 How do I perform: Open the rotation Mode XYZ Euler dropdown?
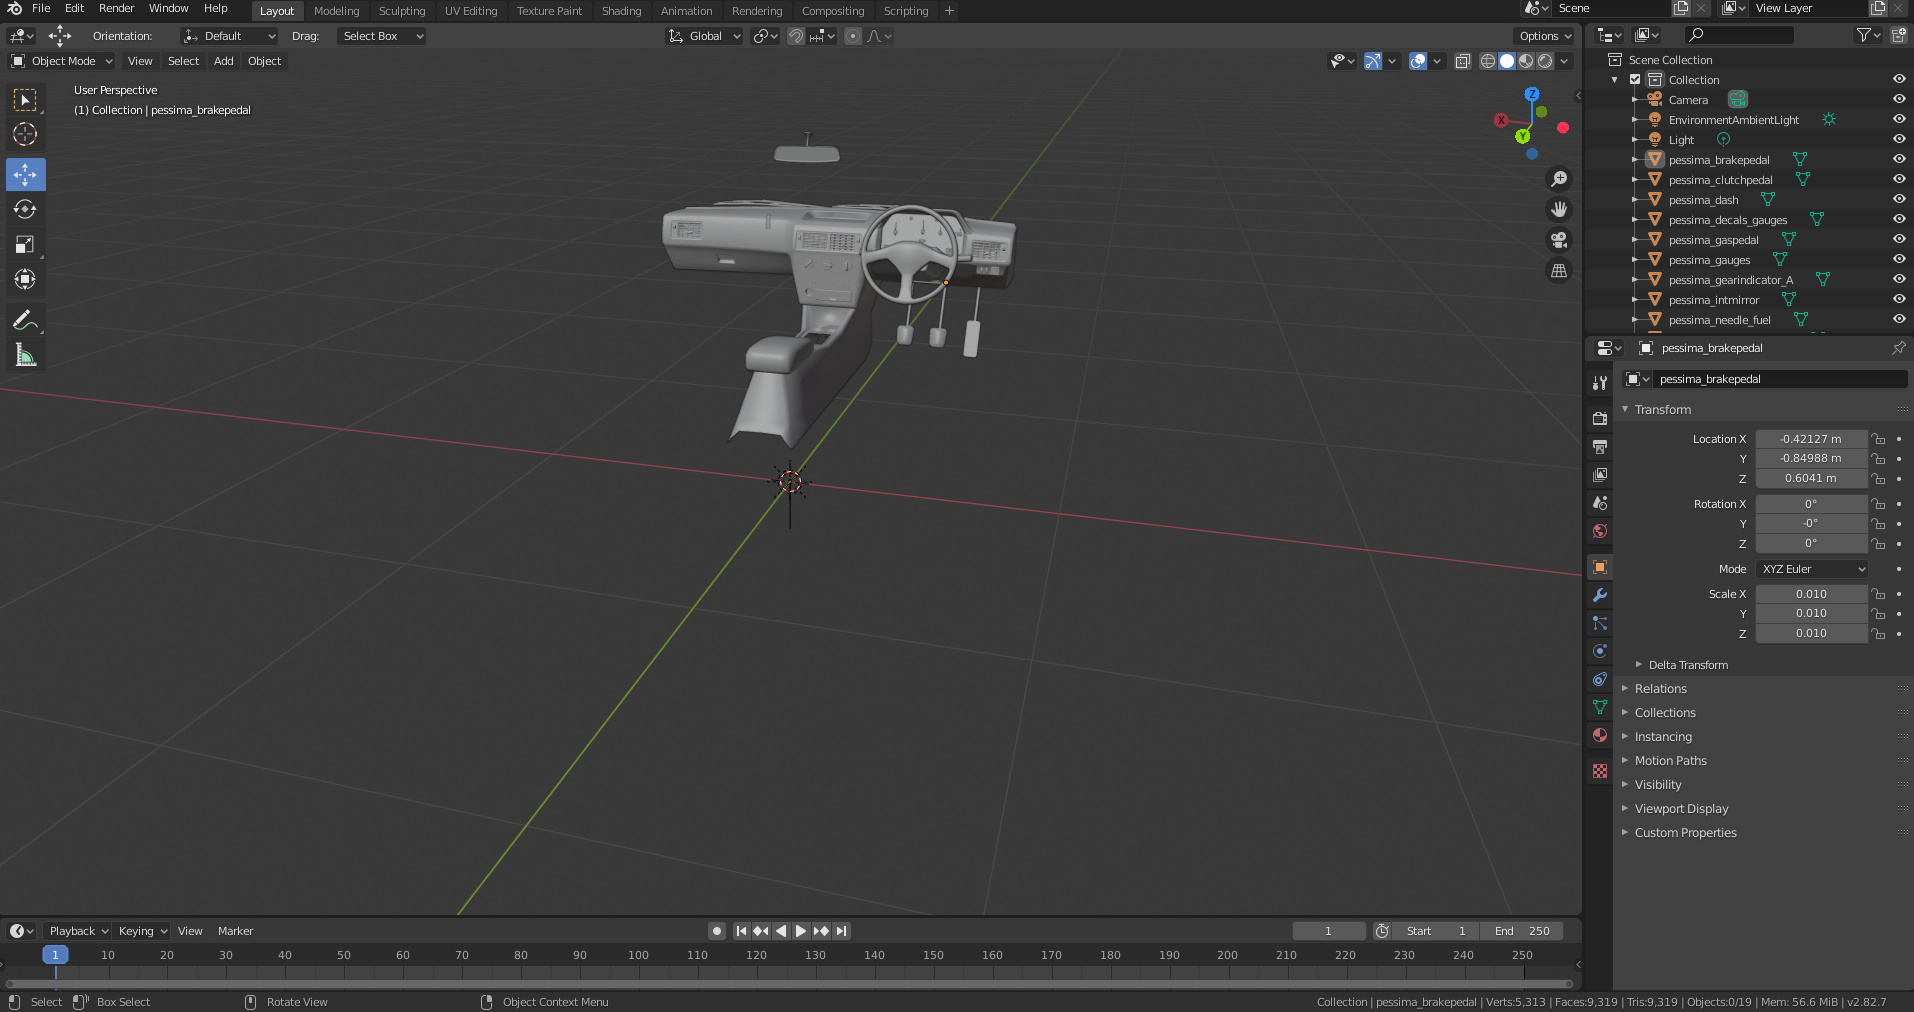click(x=1812, y=569)
